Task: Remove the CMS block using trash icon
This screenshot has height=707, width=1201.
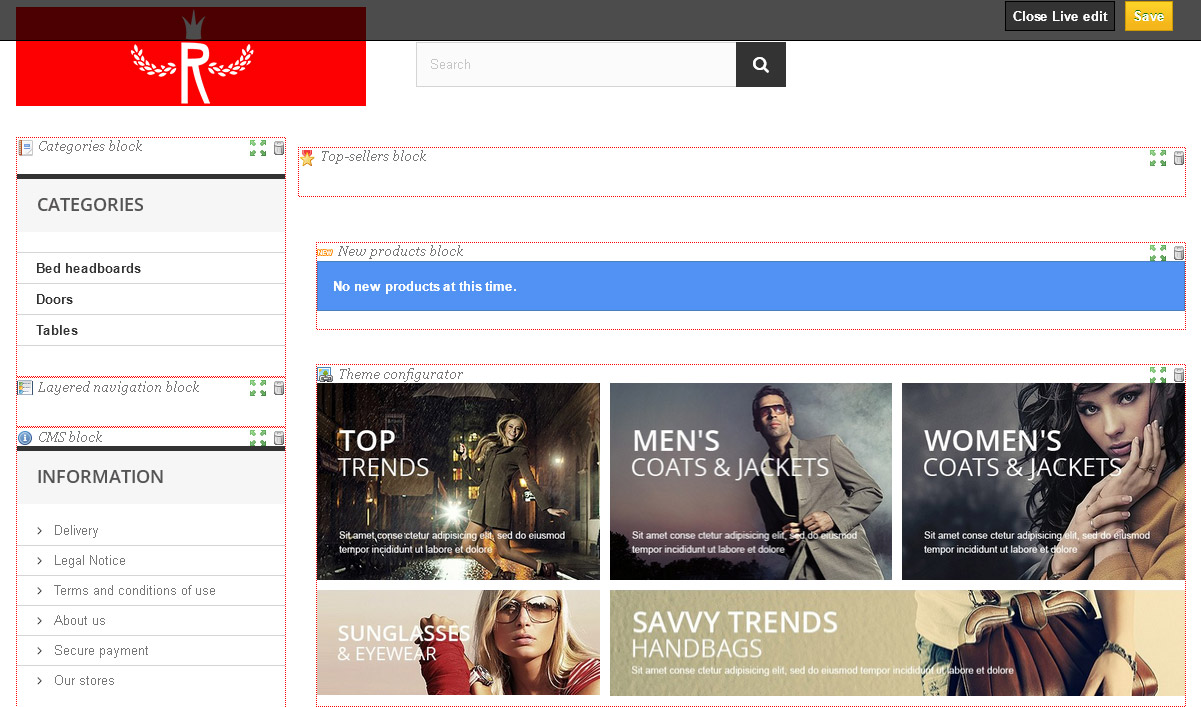Action: pyautogui.click(x=279, y=438)
